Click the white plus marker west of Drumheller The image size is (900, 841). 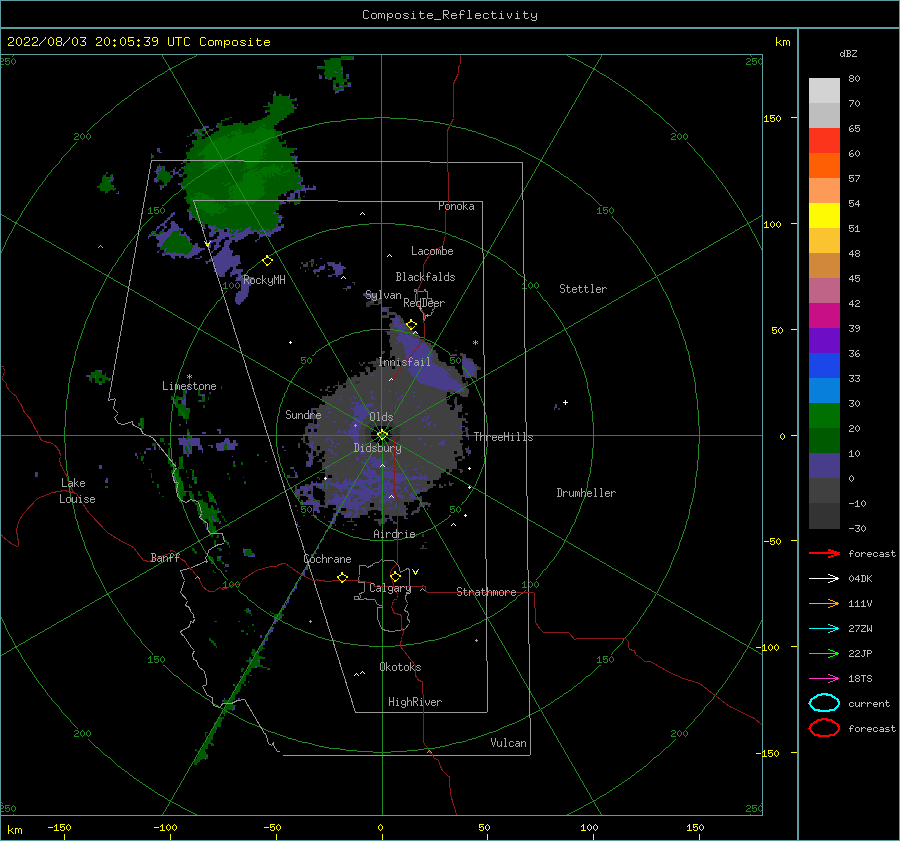tap(565, 402)
